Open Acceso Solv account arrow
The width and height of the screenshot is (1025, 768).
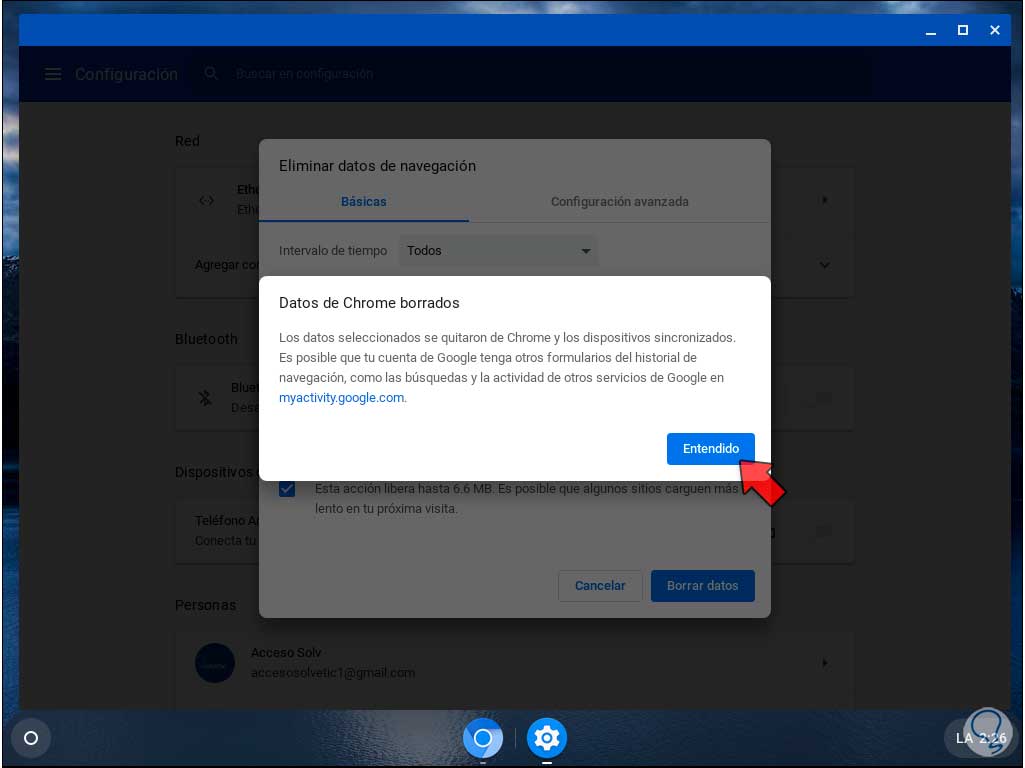825,663
